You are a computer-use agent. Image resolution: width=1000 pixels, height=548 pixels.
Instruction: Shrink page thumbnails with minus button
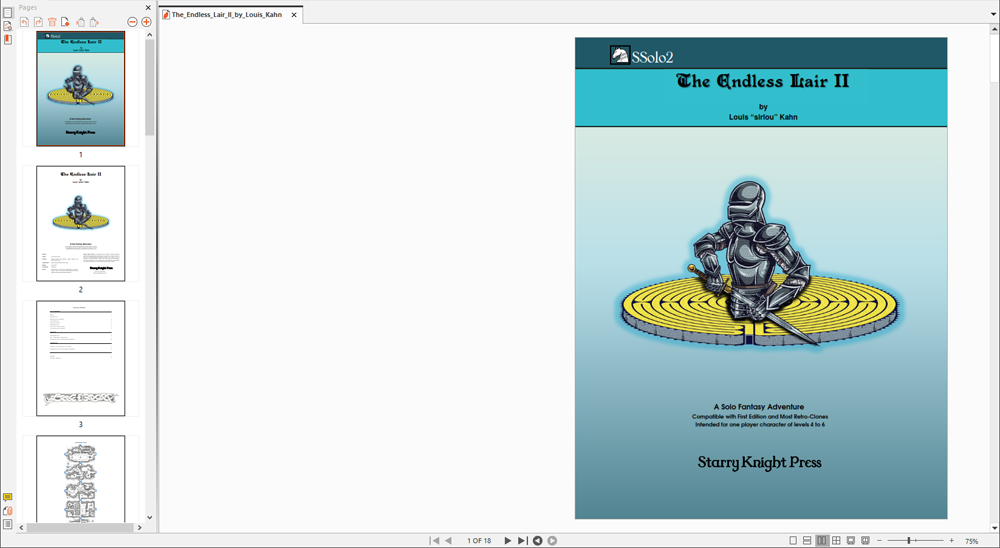[132, 22]
